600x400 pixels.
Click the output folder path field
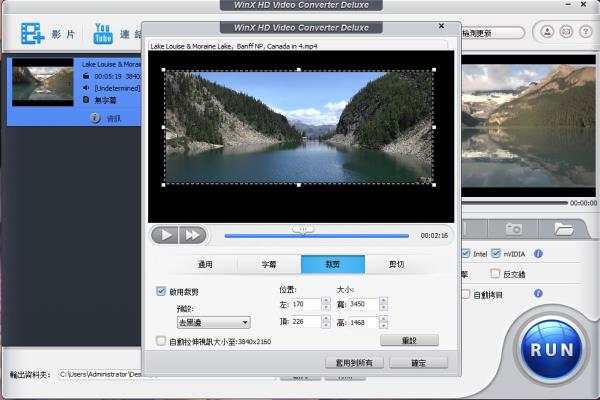click(x=100, y=374)
